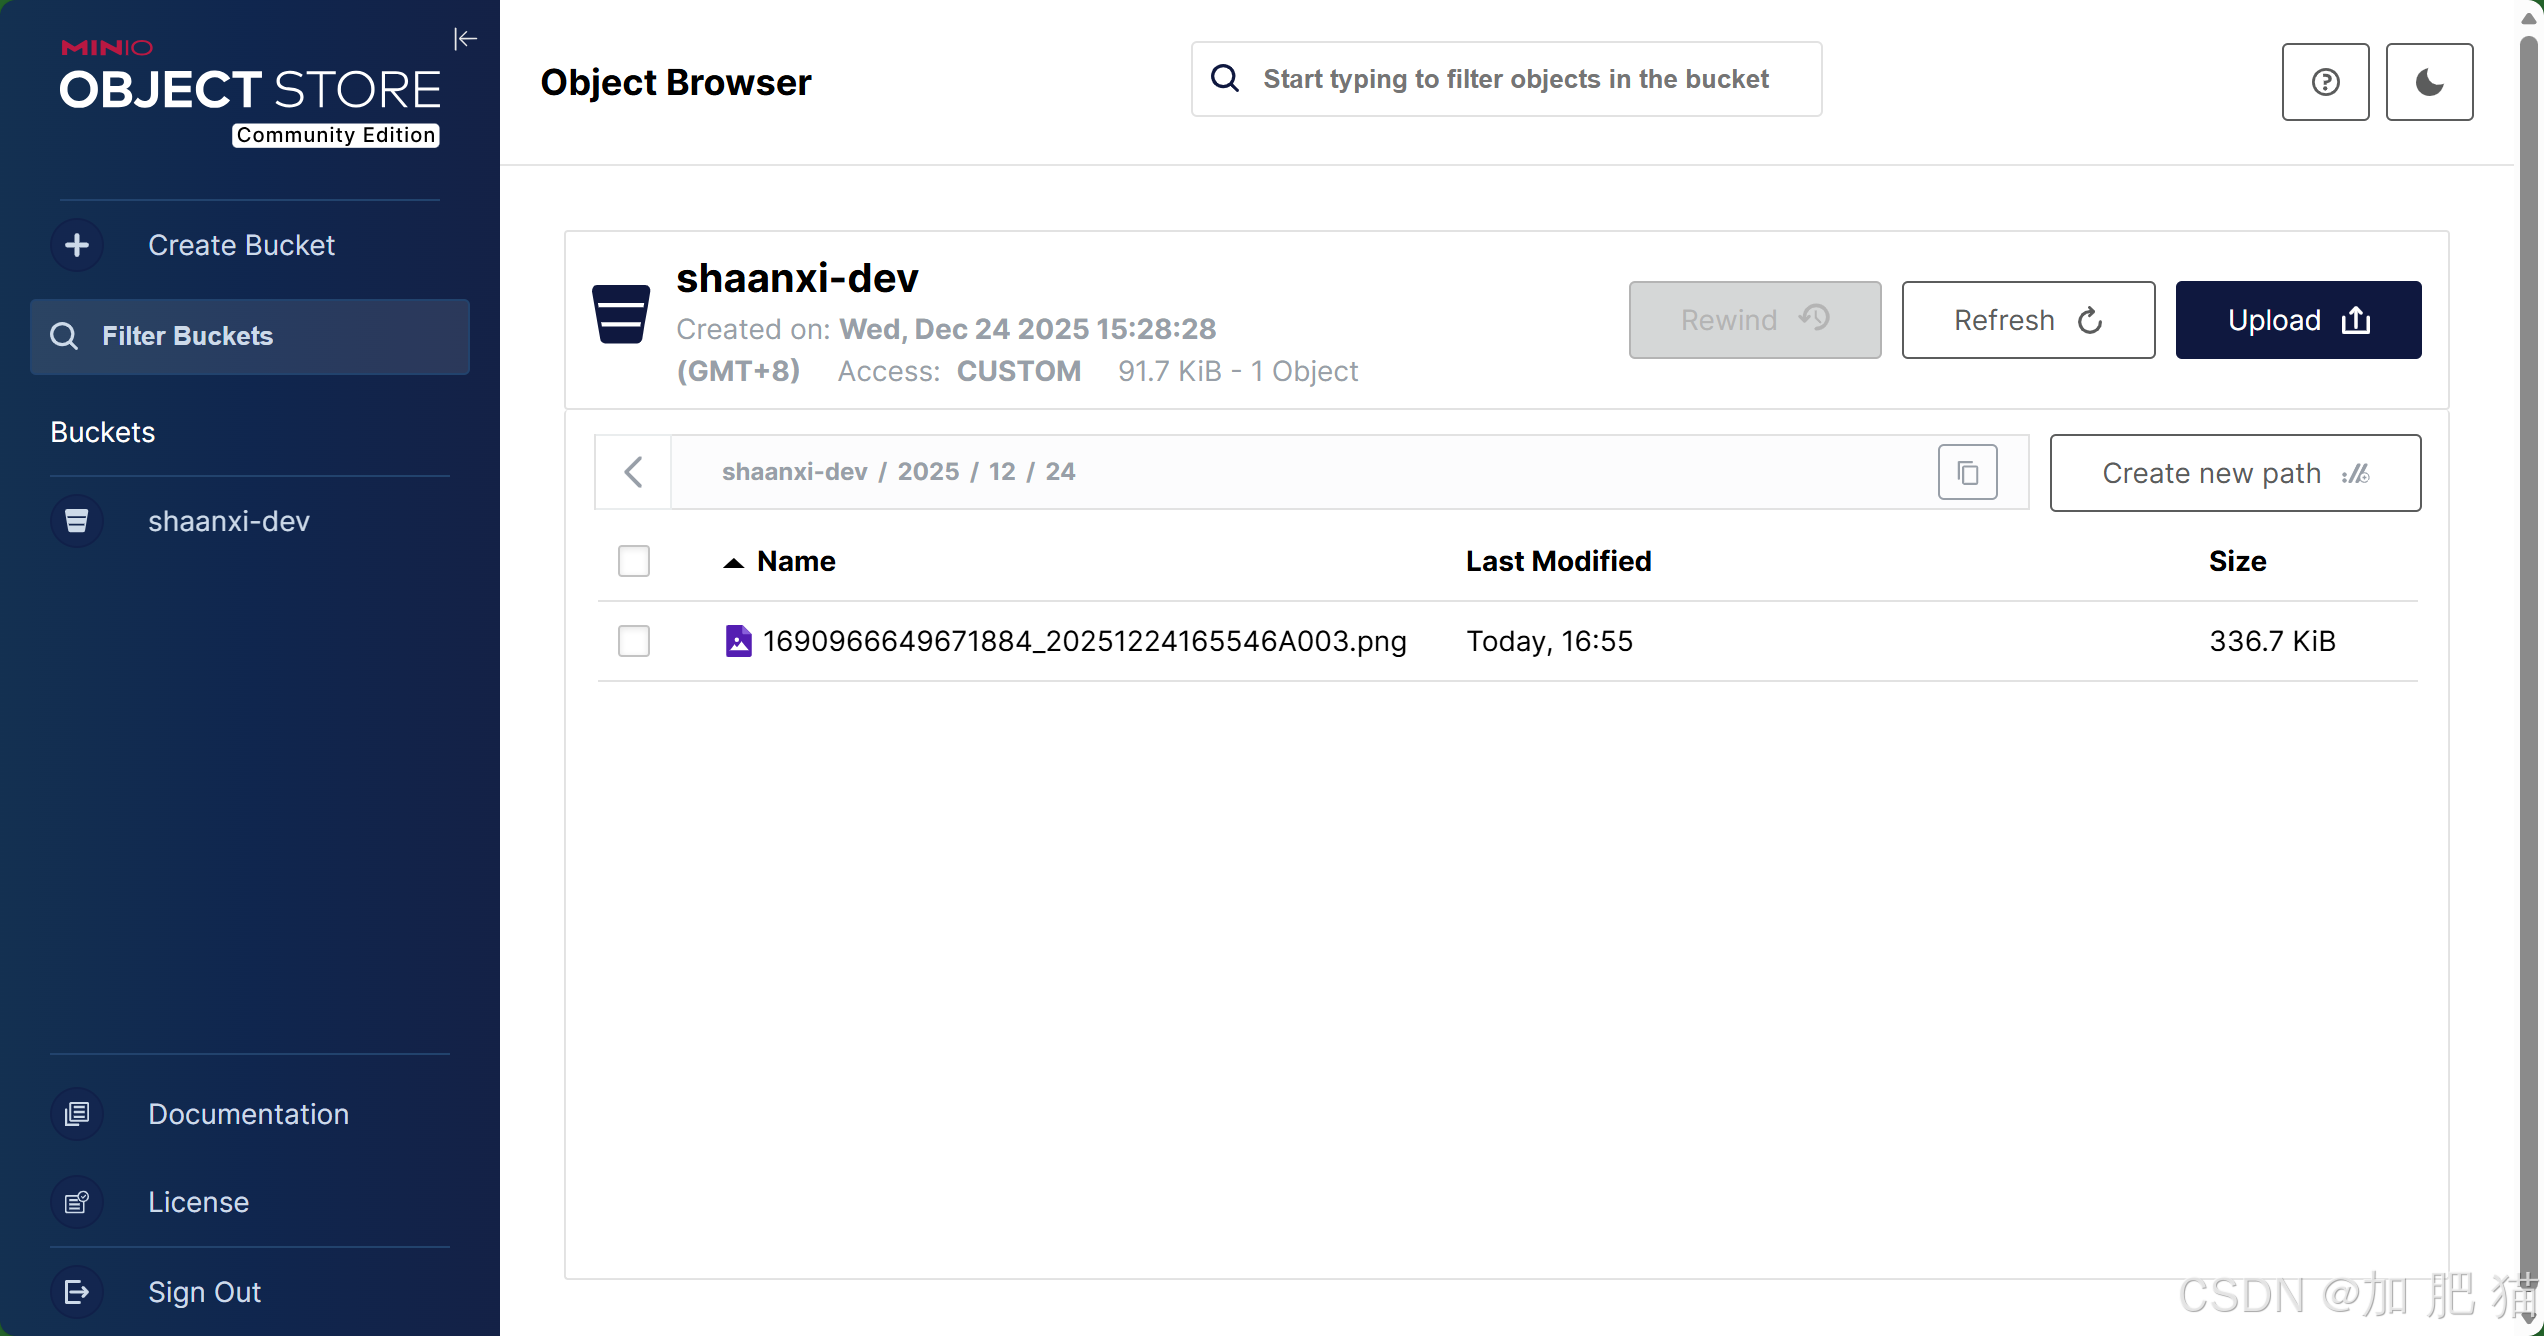Navigate to 2025 breadcrumb folder

[x=927, y=472]
